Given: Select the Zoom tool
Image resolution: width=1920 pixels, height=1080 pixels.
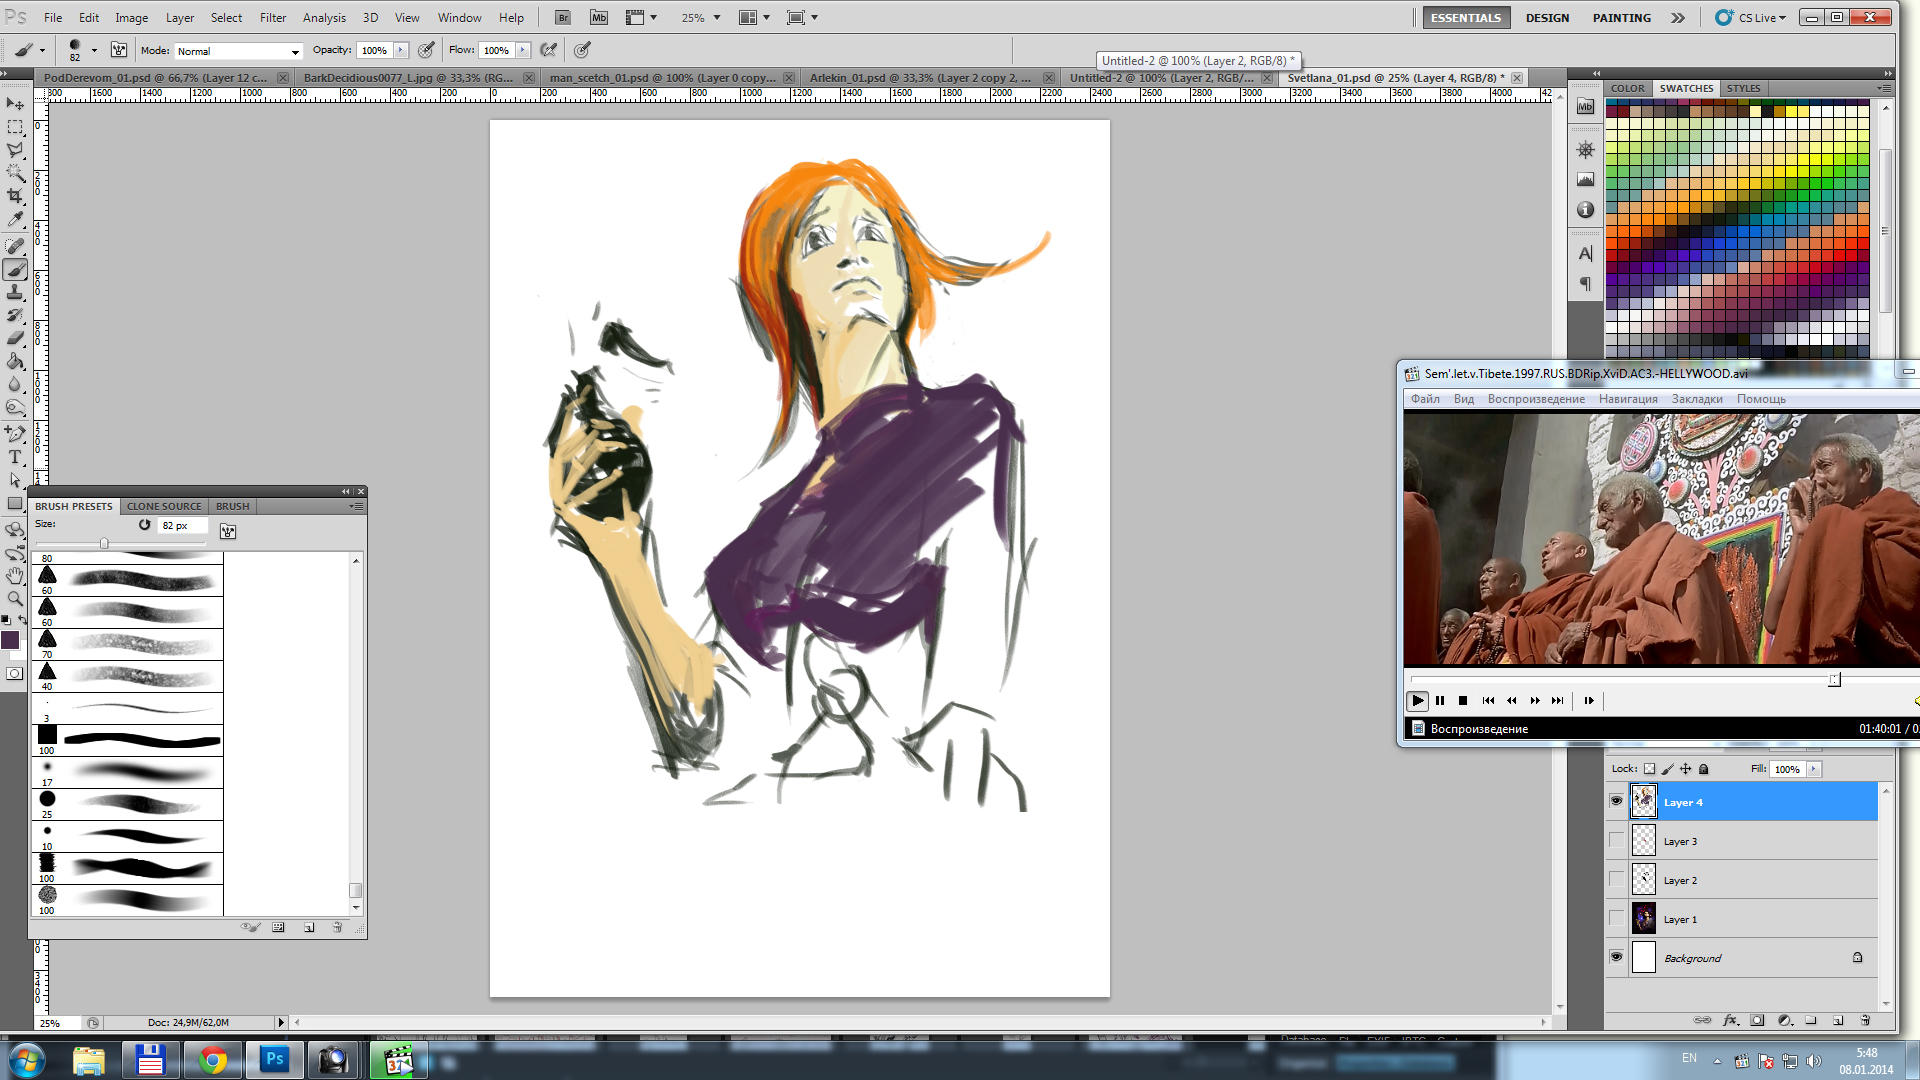Looking at the screenshot, I should point(15,598).
